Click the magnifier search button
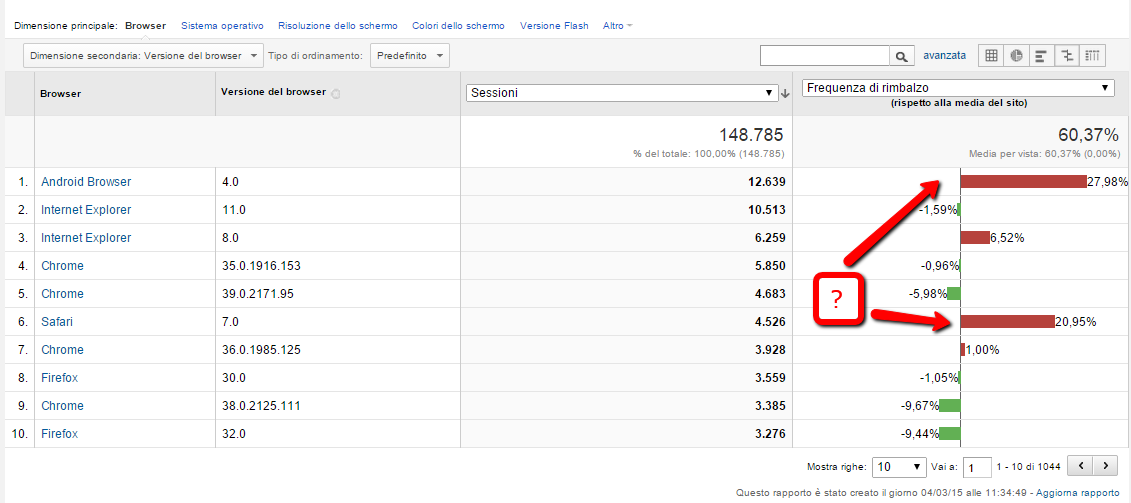 tap(903, 56)
